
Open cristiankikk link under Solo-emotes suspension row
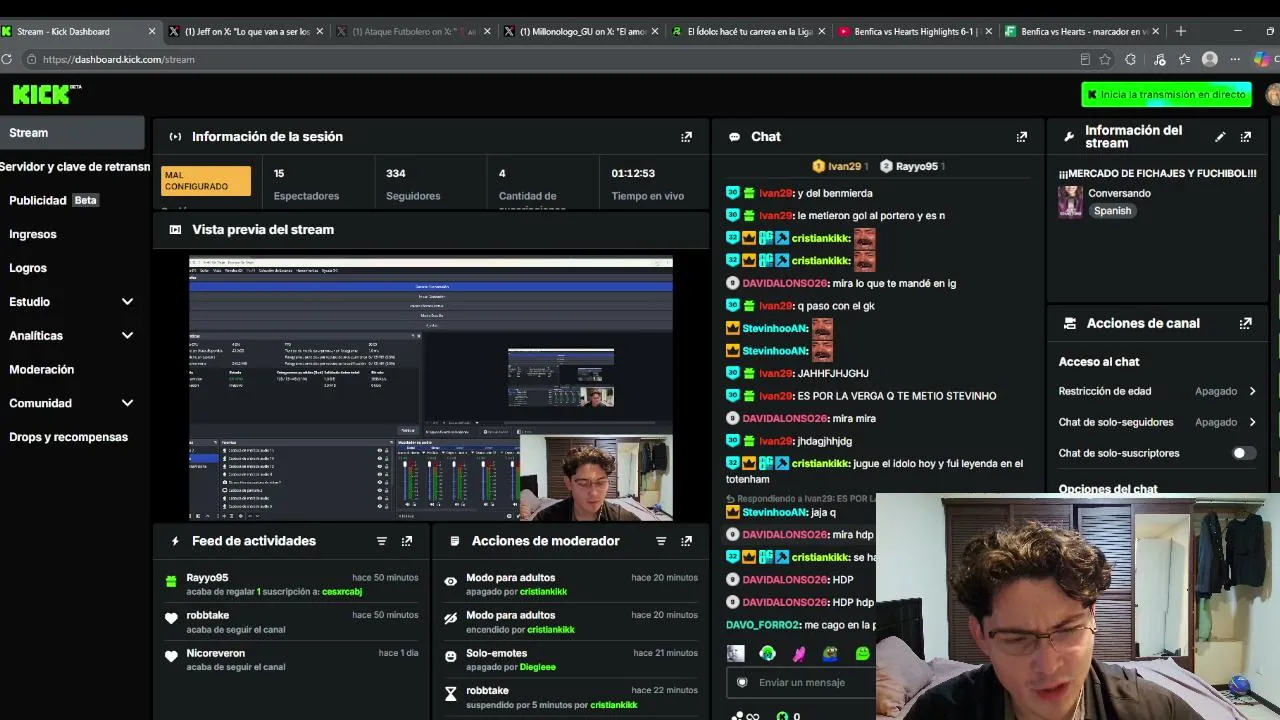613,705
